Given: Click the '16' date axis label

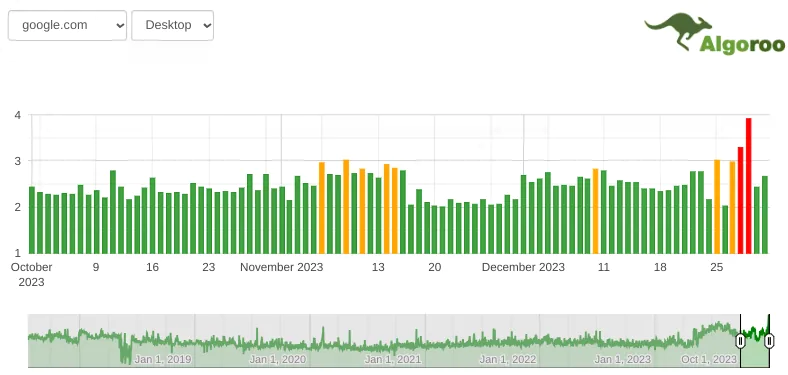Looking at the screenshot, I should tap(152, 267).
